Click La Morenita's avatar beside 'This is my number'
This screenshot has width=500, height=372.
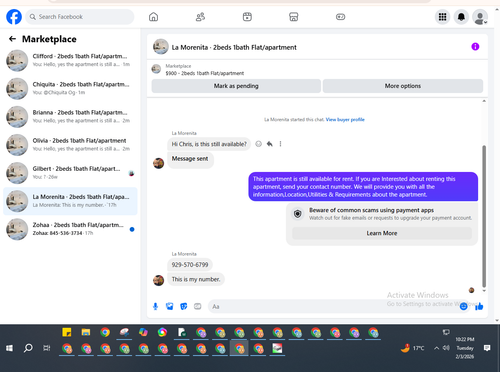pyautogui.click(x=158, y=280)
